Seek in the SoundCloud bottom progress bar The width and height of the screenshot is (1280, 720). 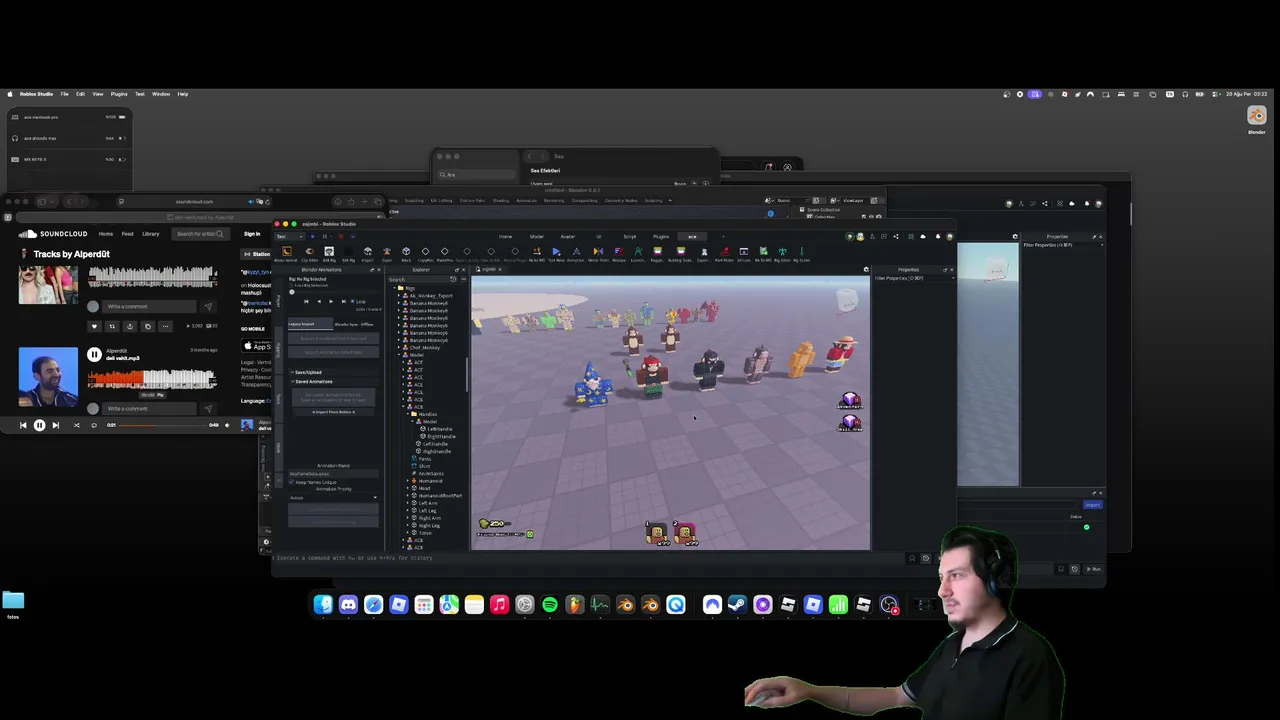pos(162,425)
